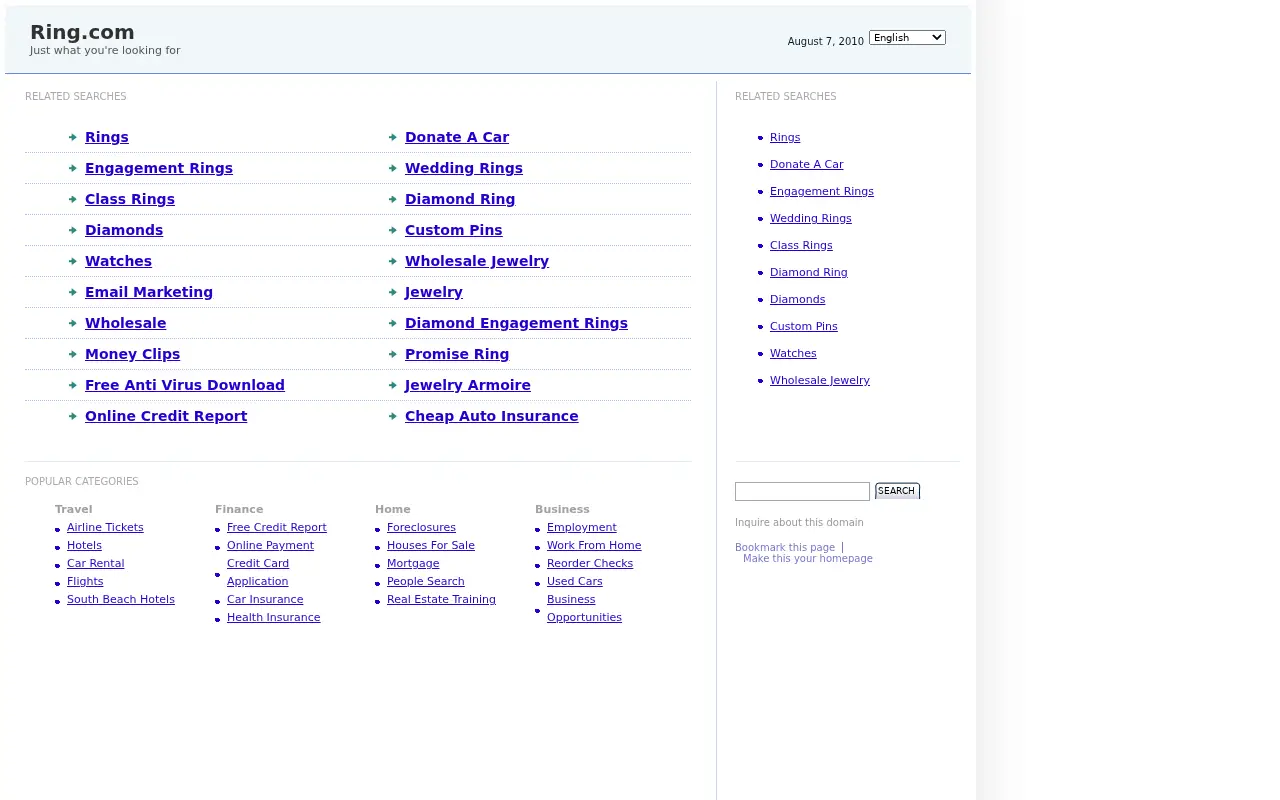Open Hotels link under Travel
The width and height of the screenshot is (1280, 800).
tap(84, 545)
